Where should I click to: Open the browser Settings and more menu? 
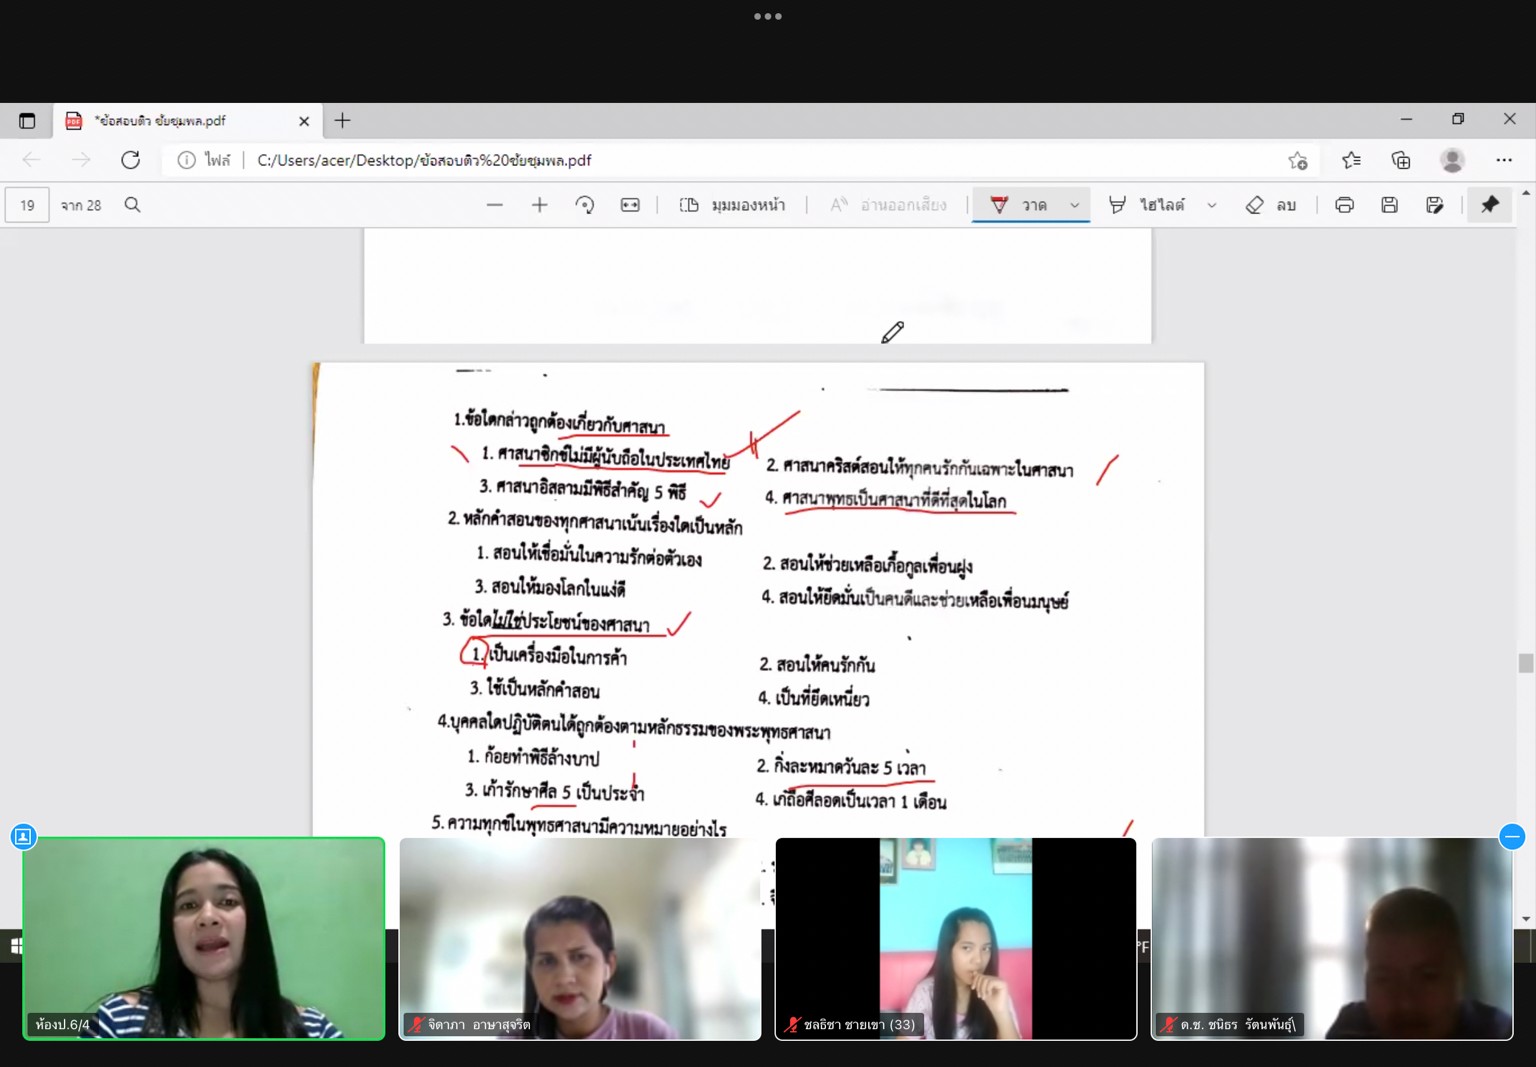tap(1503, 160)
